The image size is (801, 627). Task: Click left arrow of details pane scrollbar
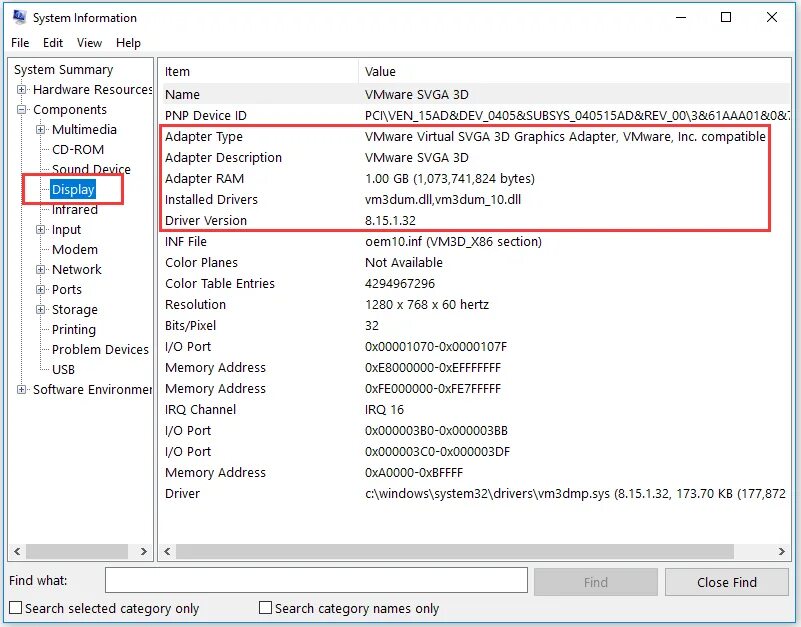pos(167,551)
